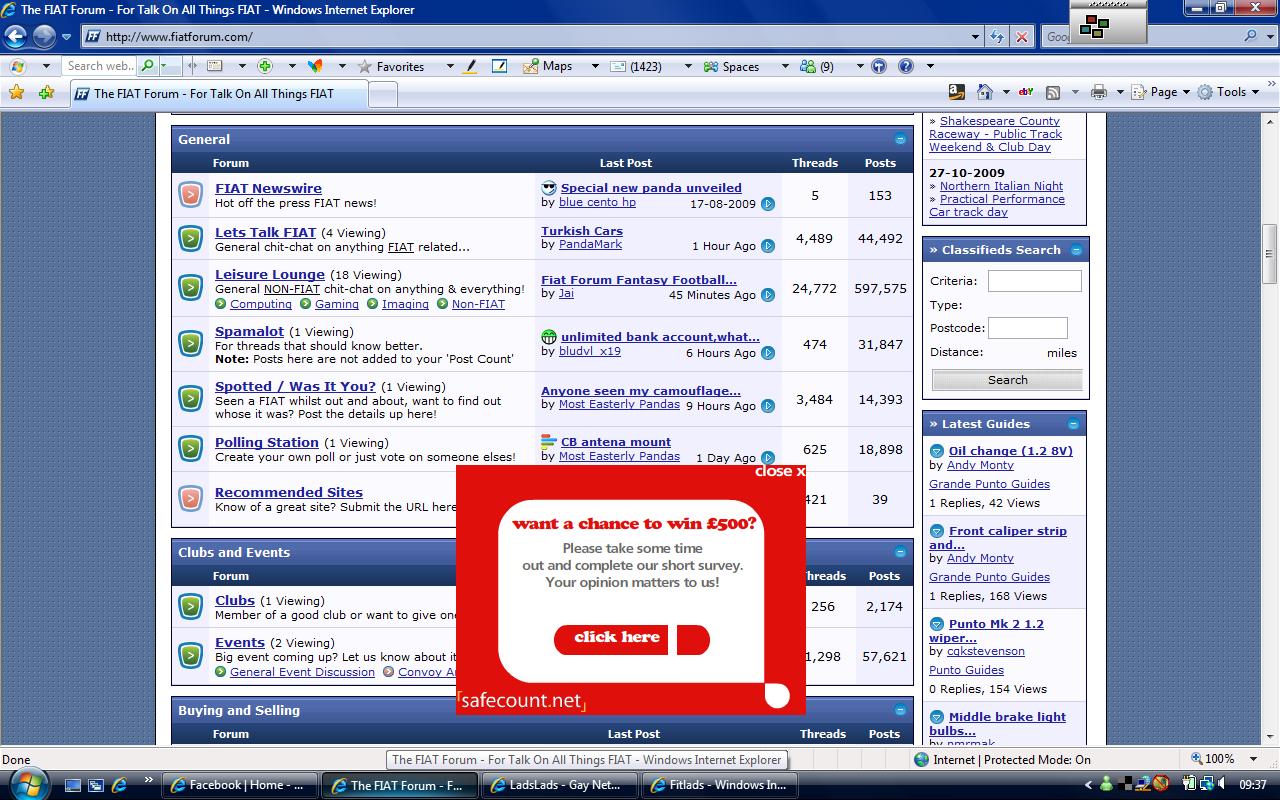Open the Print options dropdown arrow
Screen dimensions: 1280x800
pos(1118,92)
